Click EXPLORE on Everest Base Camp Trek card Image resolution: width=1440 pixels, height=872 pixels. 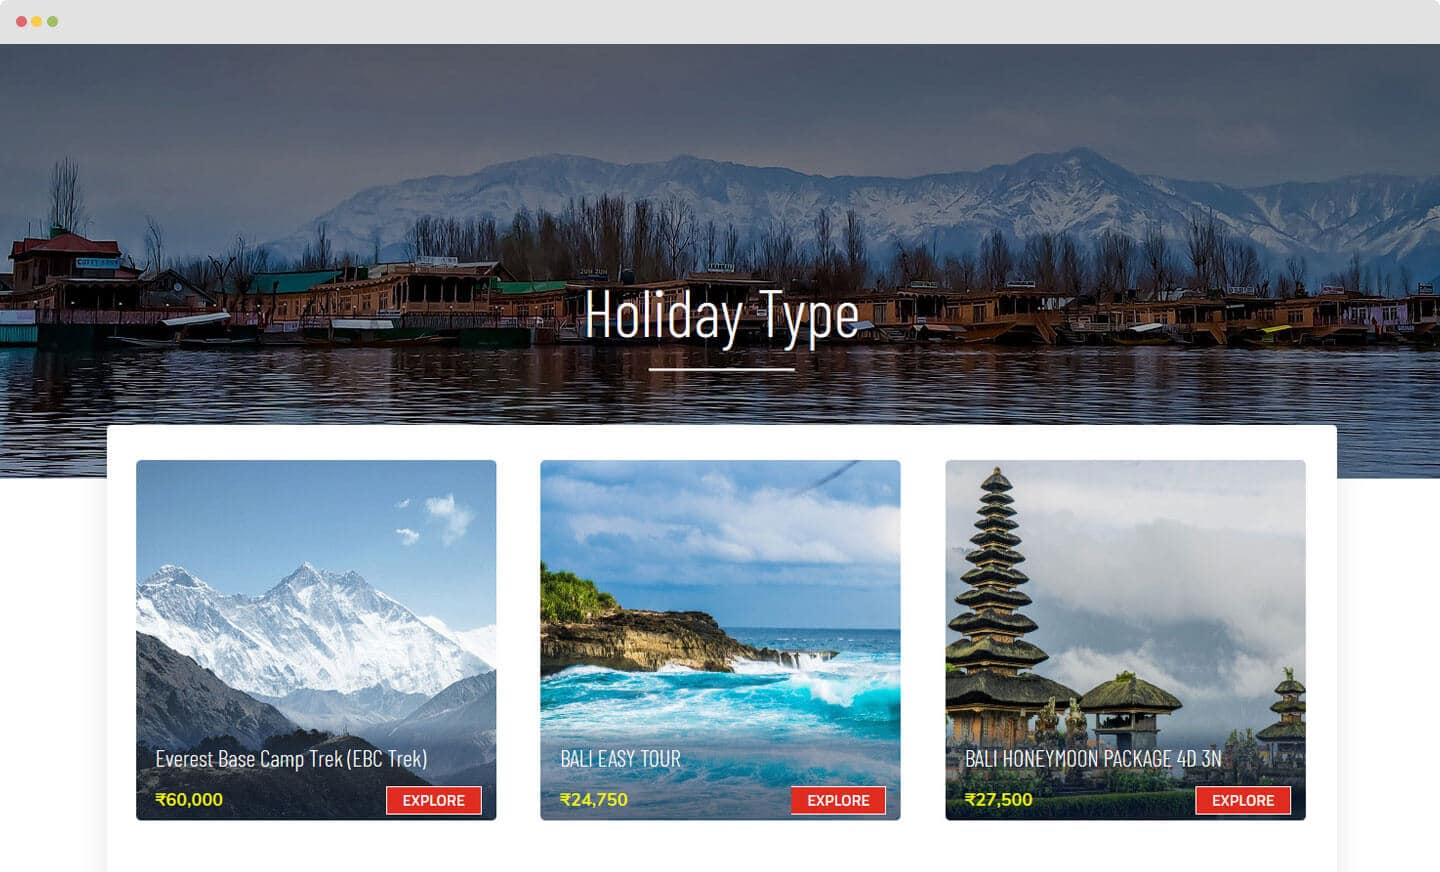pos(434,800)
